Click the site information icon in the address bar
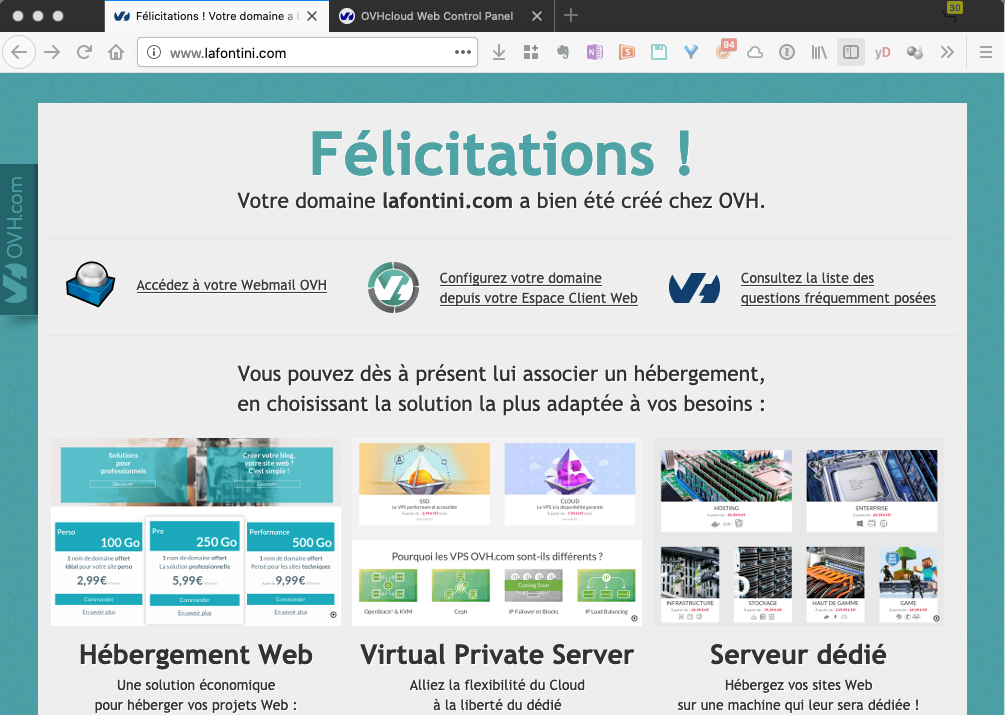Screen dimensions: 1005x715 click(153, 53)
